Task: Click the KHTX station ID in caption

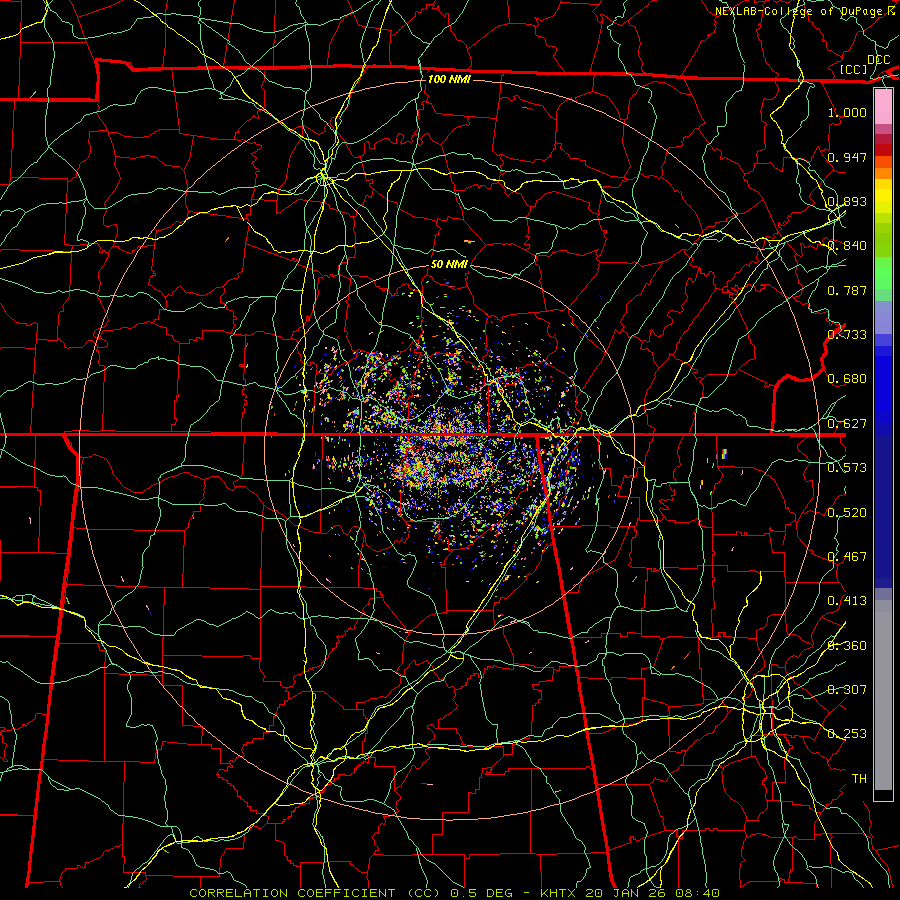Action: point(560,893)
